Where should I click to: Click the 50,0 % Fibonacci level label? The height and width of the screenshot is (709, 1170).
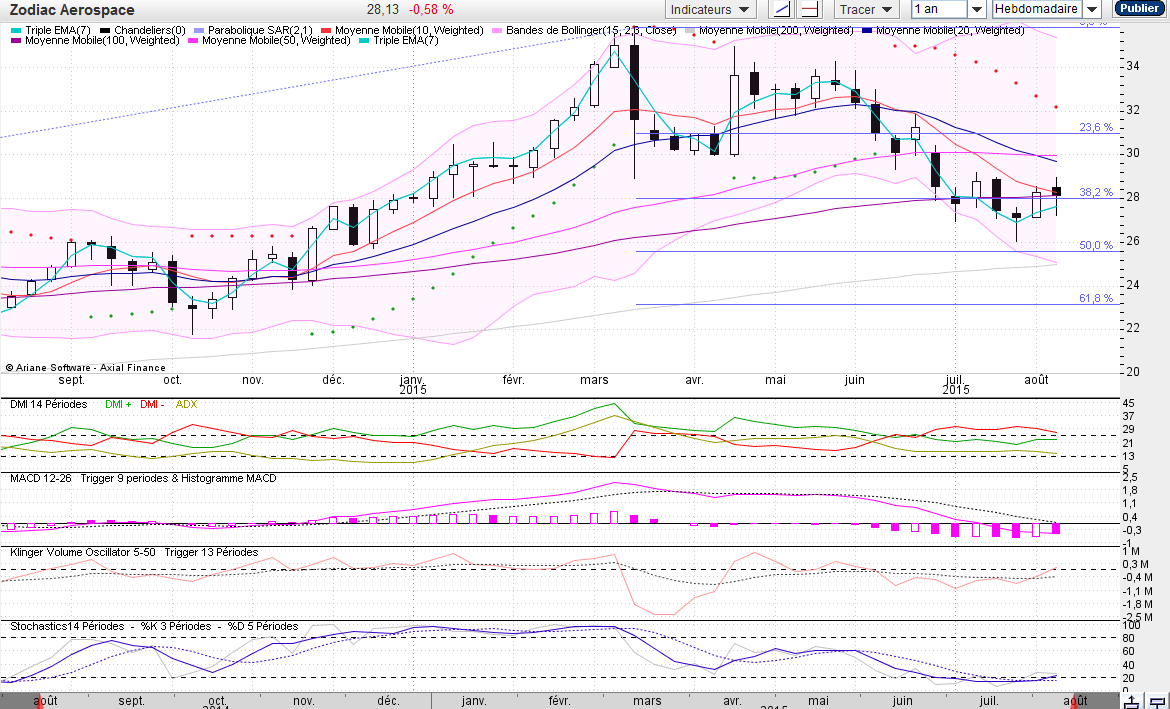pos(1096,246)
